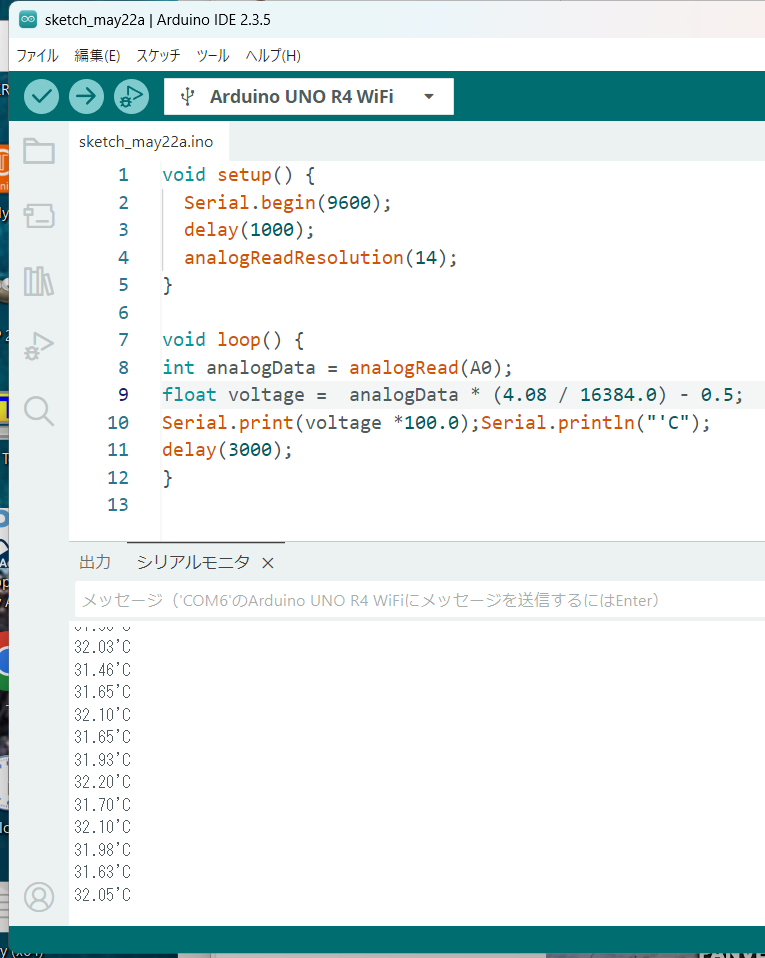
Task: Open the user account profile icon
Action: pyautogui.click(x=39, y=897)
